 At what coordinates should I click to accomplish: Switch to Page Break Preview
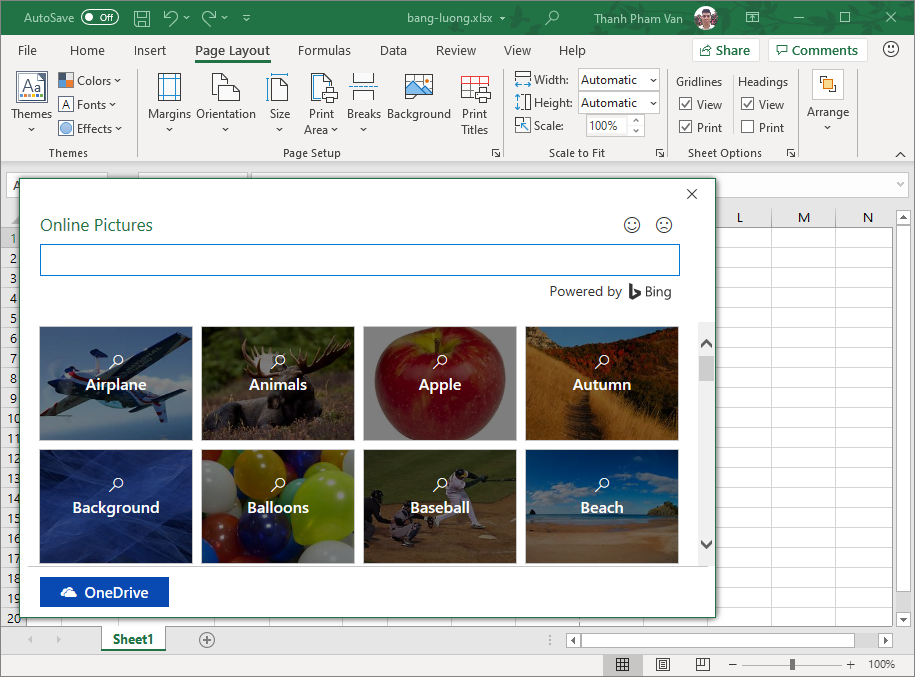(x=703, y=664)
